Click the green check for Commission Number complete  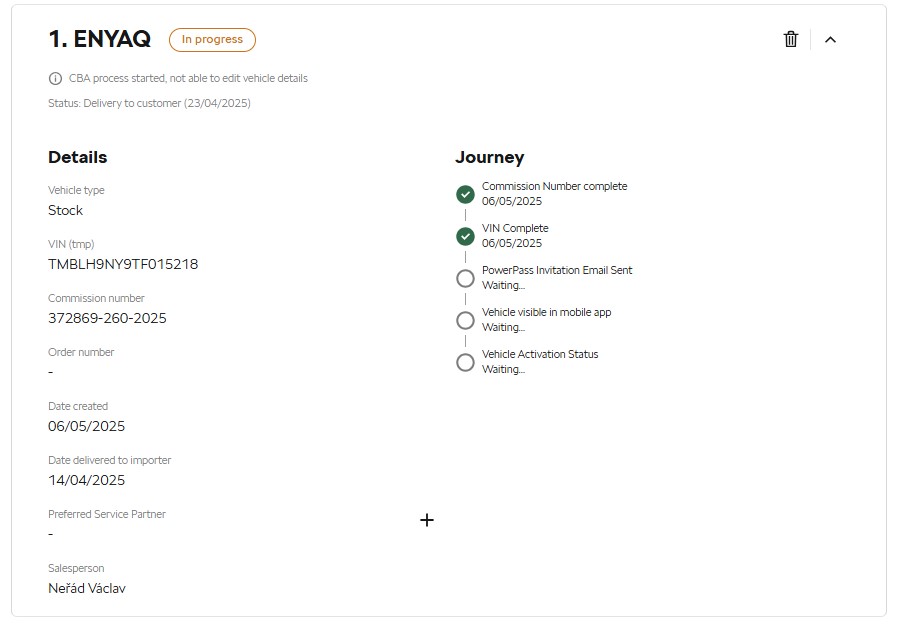(465, 195)
